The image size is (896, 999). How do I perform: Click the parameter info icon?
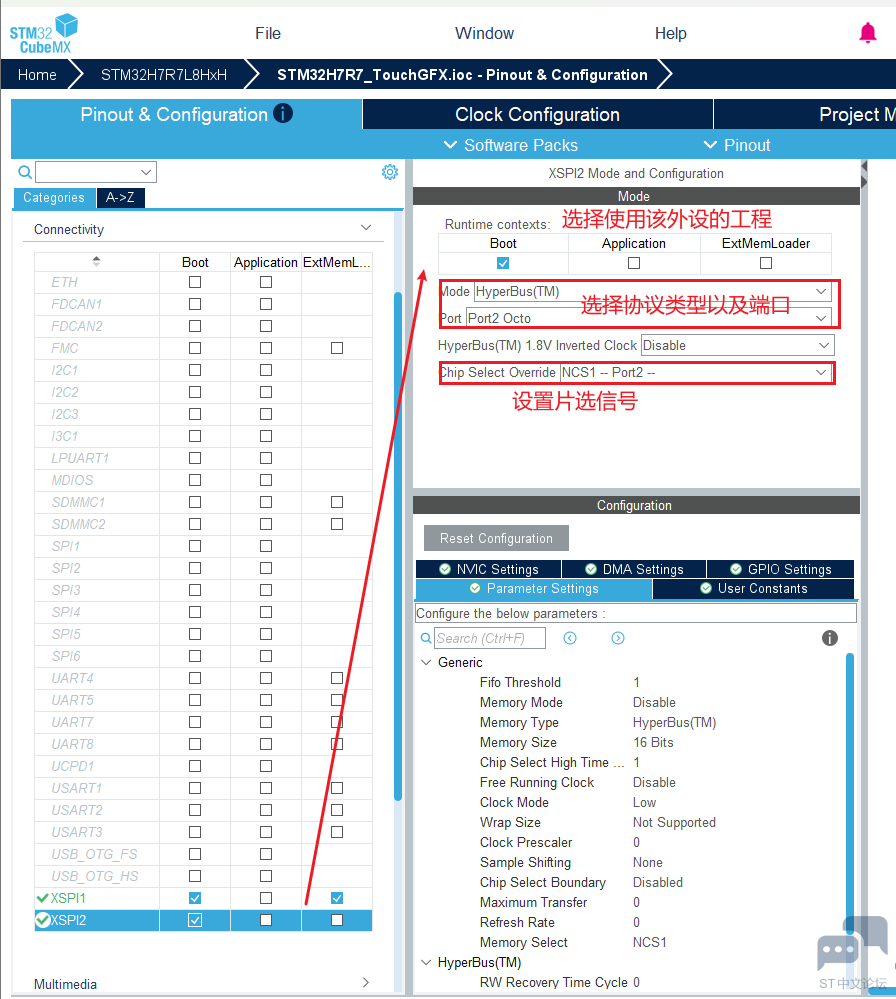coord(829,638)
